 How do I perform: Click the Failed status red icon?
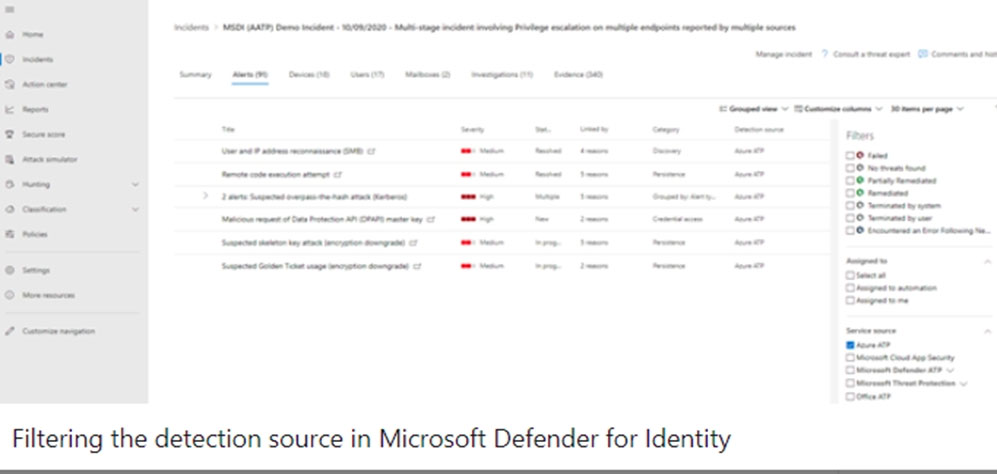[x=860, y=155]
